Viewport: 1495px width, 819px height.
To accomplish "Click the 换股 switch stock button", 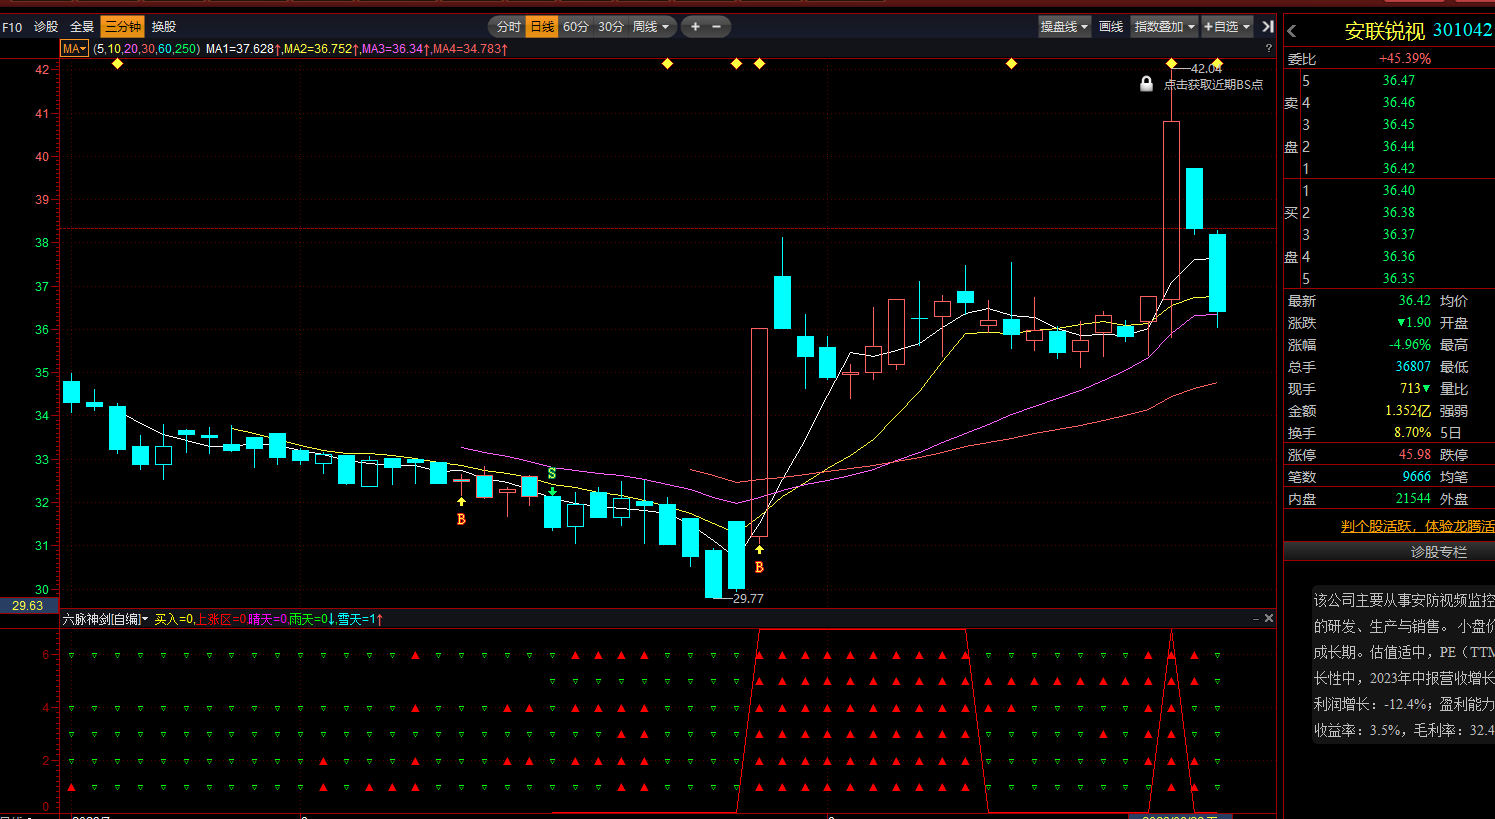I will [x=164, y=27].
